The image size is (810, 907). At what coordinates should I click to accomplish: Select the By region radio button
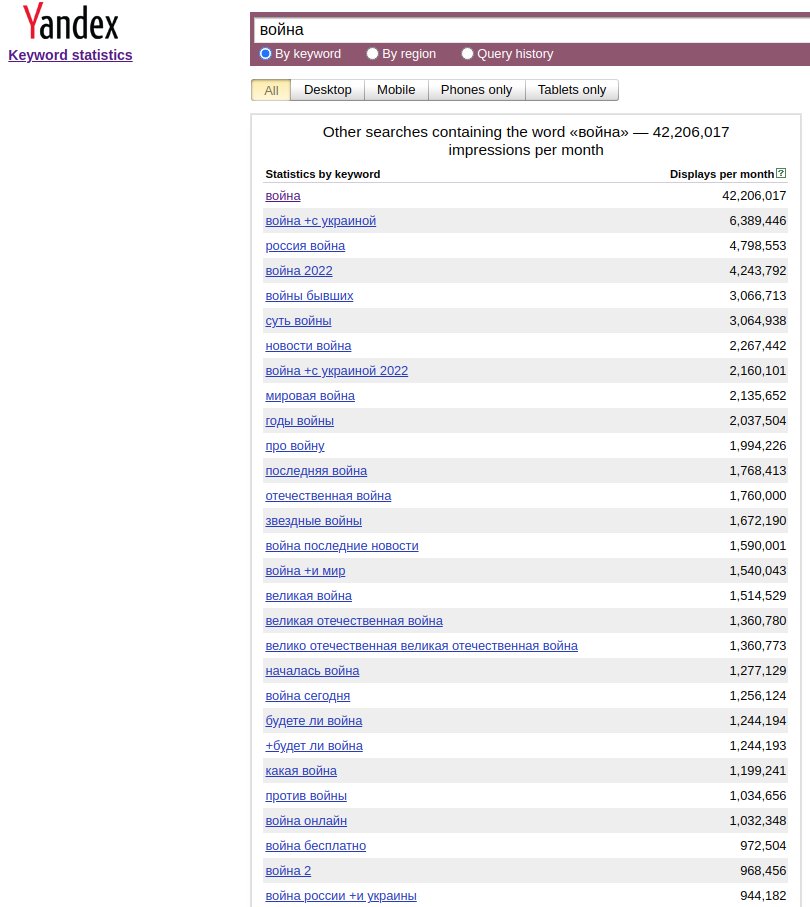tap(372, 54)
